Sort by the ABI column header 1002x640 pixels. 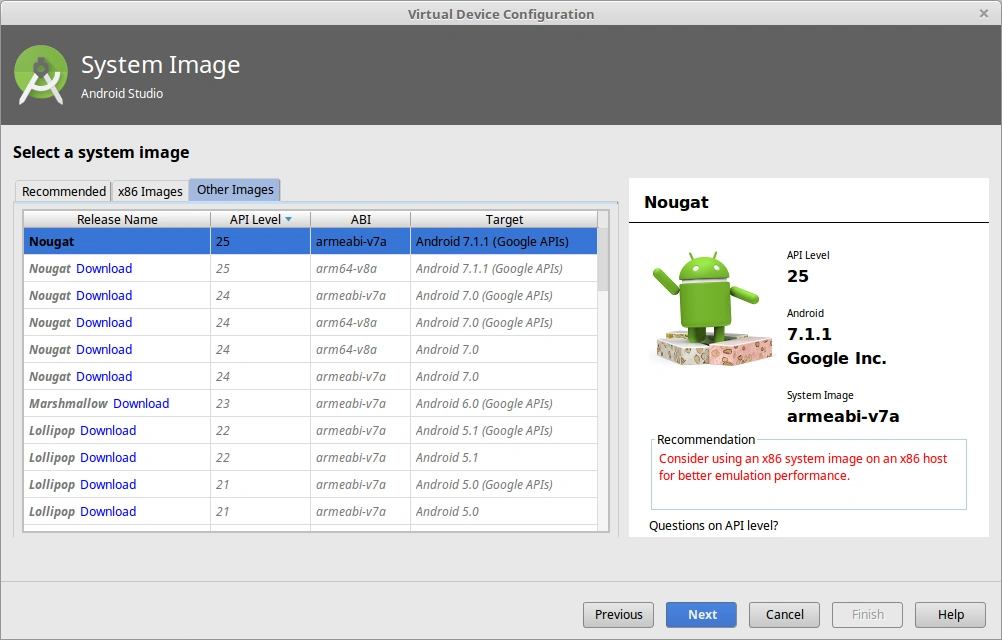(360, 219)
